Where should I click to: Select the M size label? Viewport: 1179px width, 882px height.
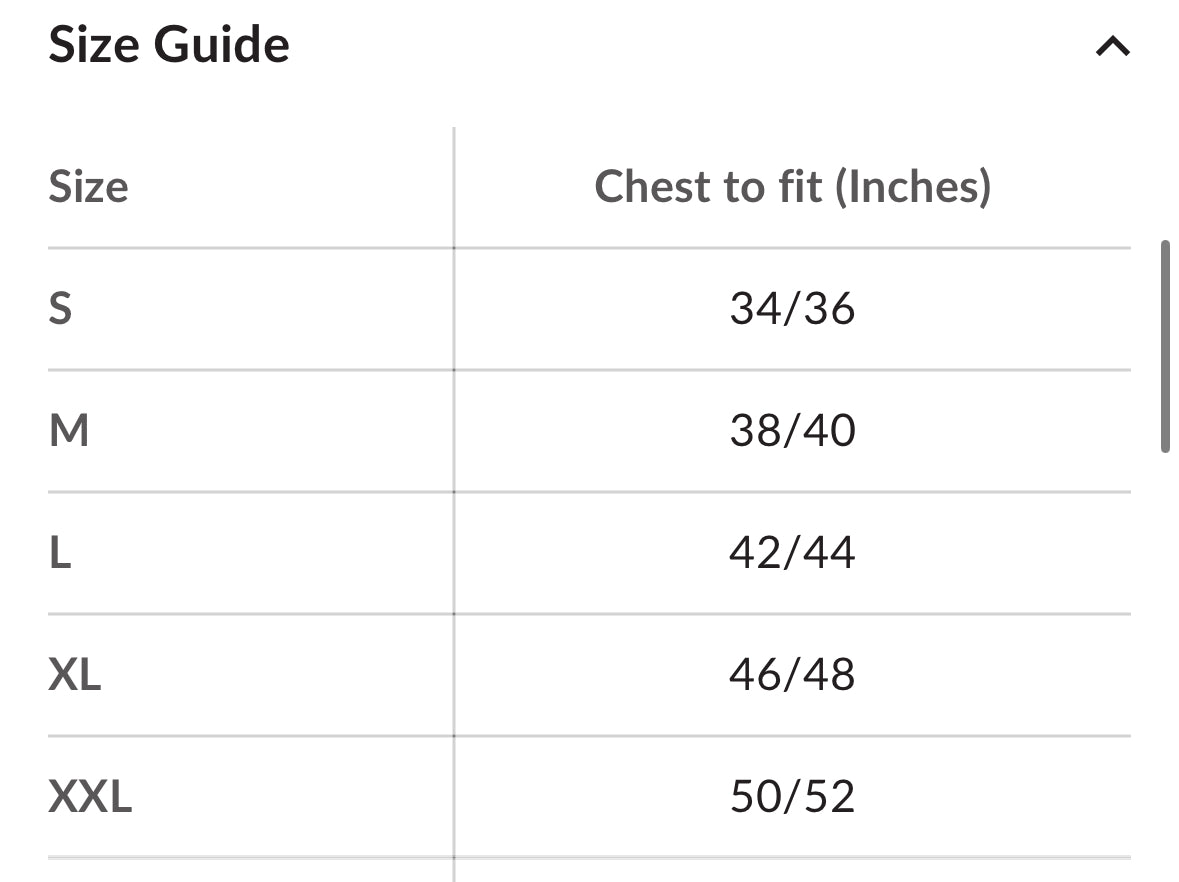click(68, 431)
